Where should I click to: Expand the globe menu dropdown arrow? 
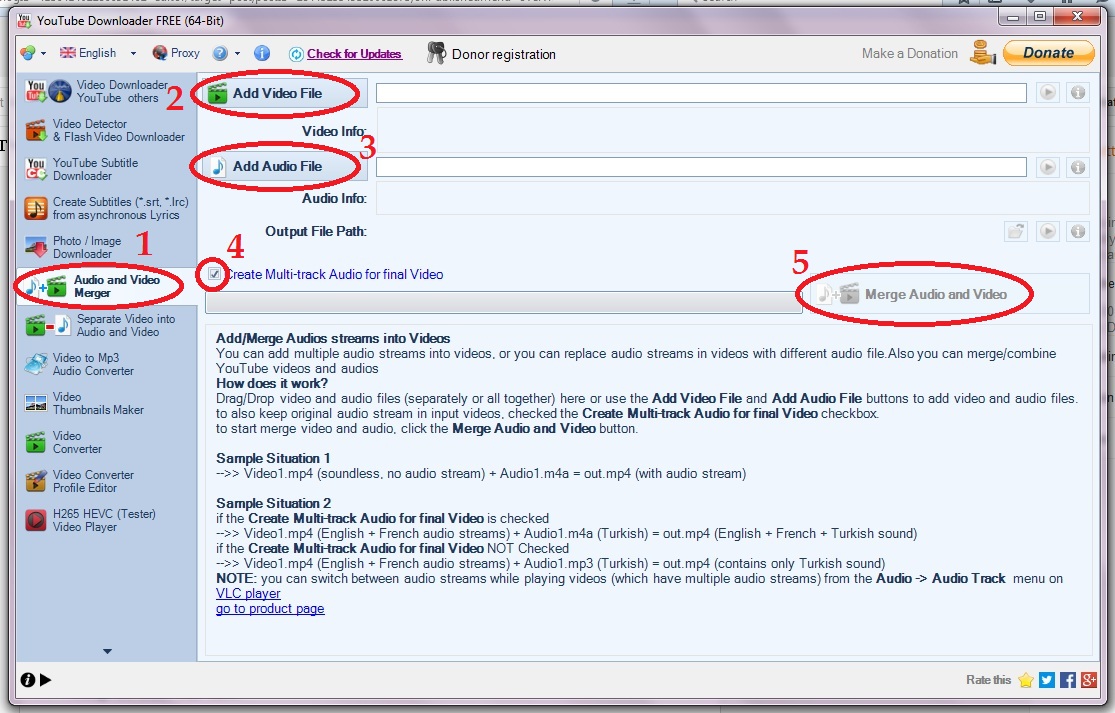click(43, 54)
